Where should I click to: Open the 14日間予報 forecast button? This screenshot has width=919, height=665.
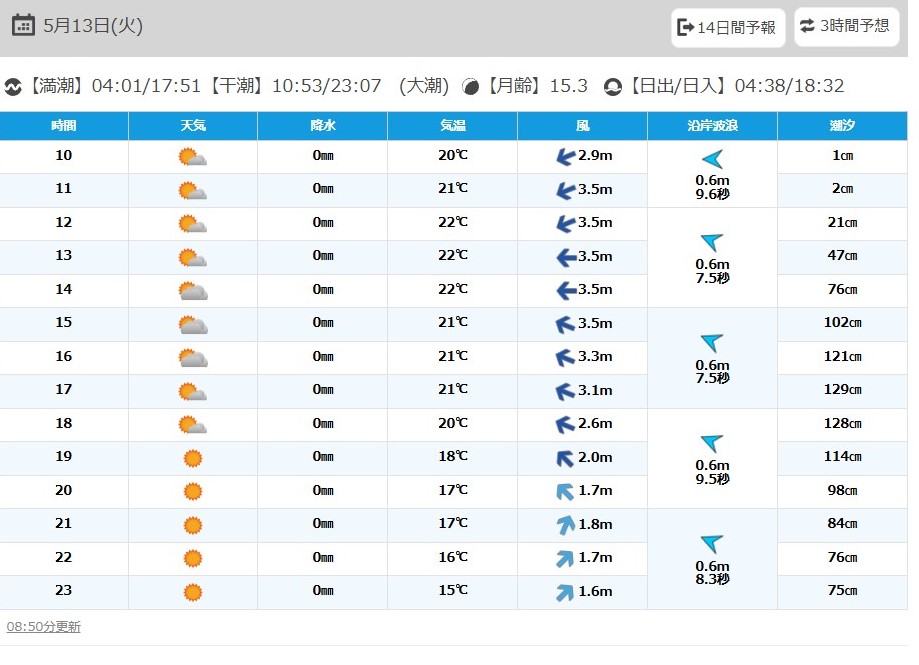point(727,27)
